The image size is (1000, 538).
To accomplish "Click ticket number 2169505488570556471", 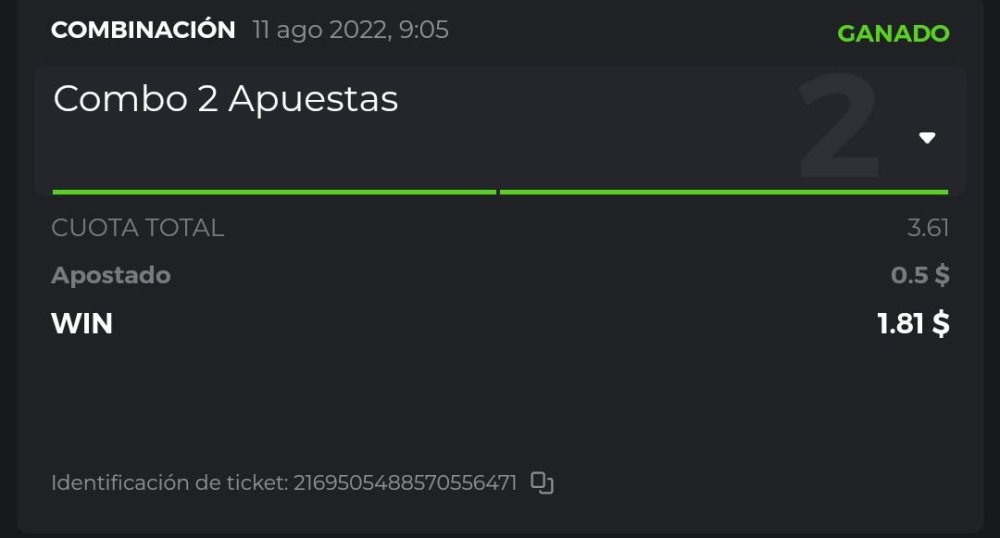I will tap(405, 483).
